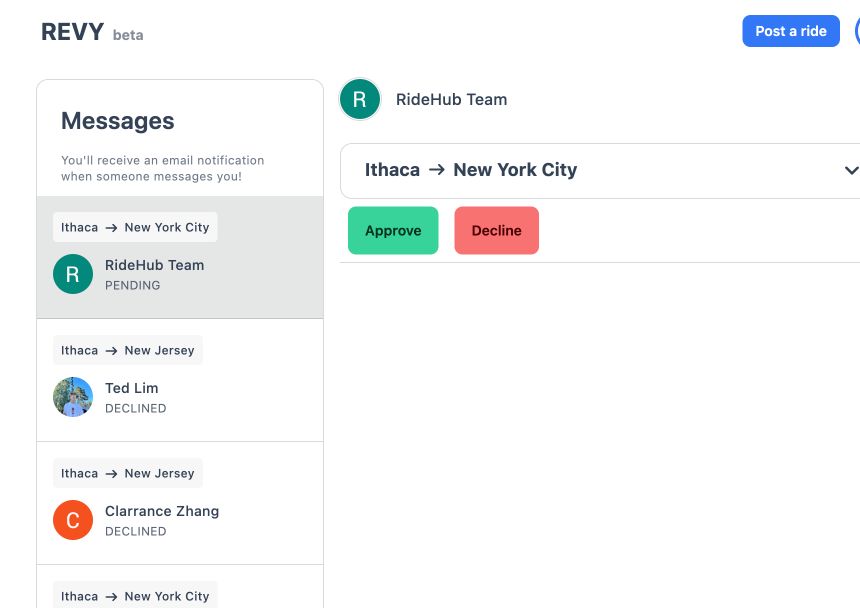This screenshot has width=860, height=608.
Task: Decline the RideHub Team ride request
Action: coord(496,230)
